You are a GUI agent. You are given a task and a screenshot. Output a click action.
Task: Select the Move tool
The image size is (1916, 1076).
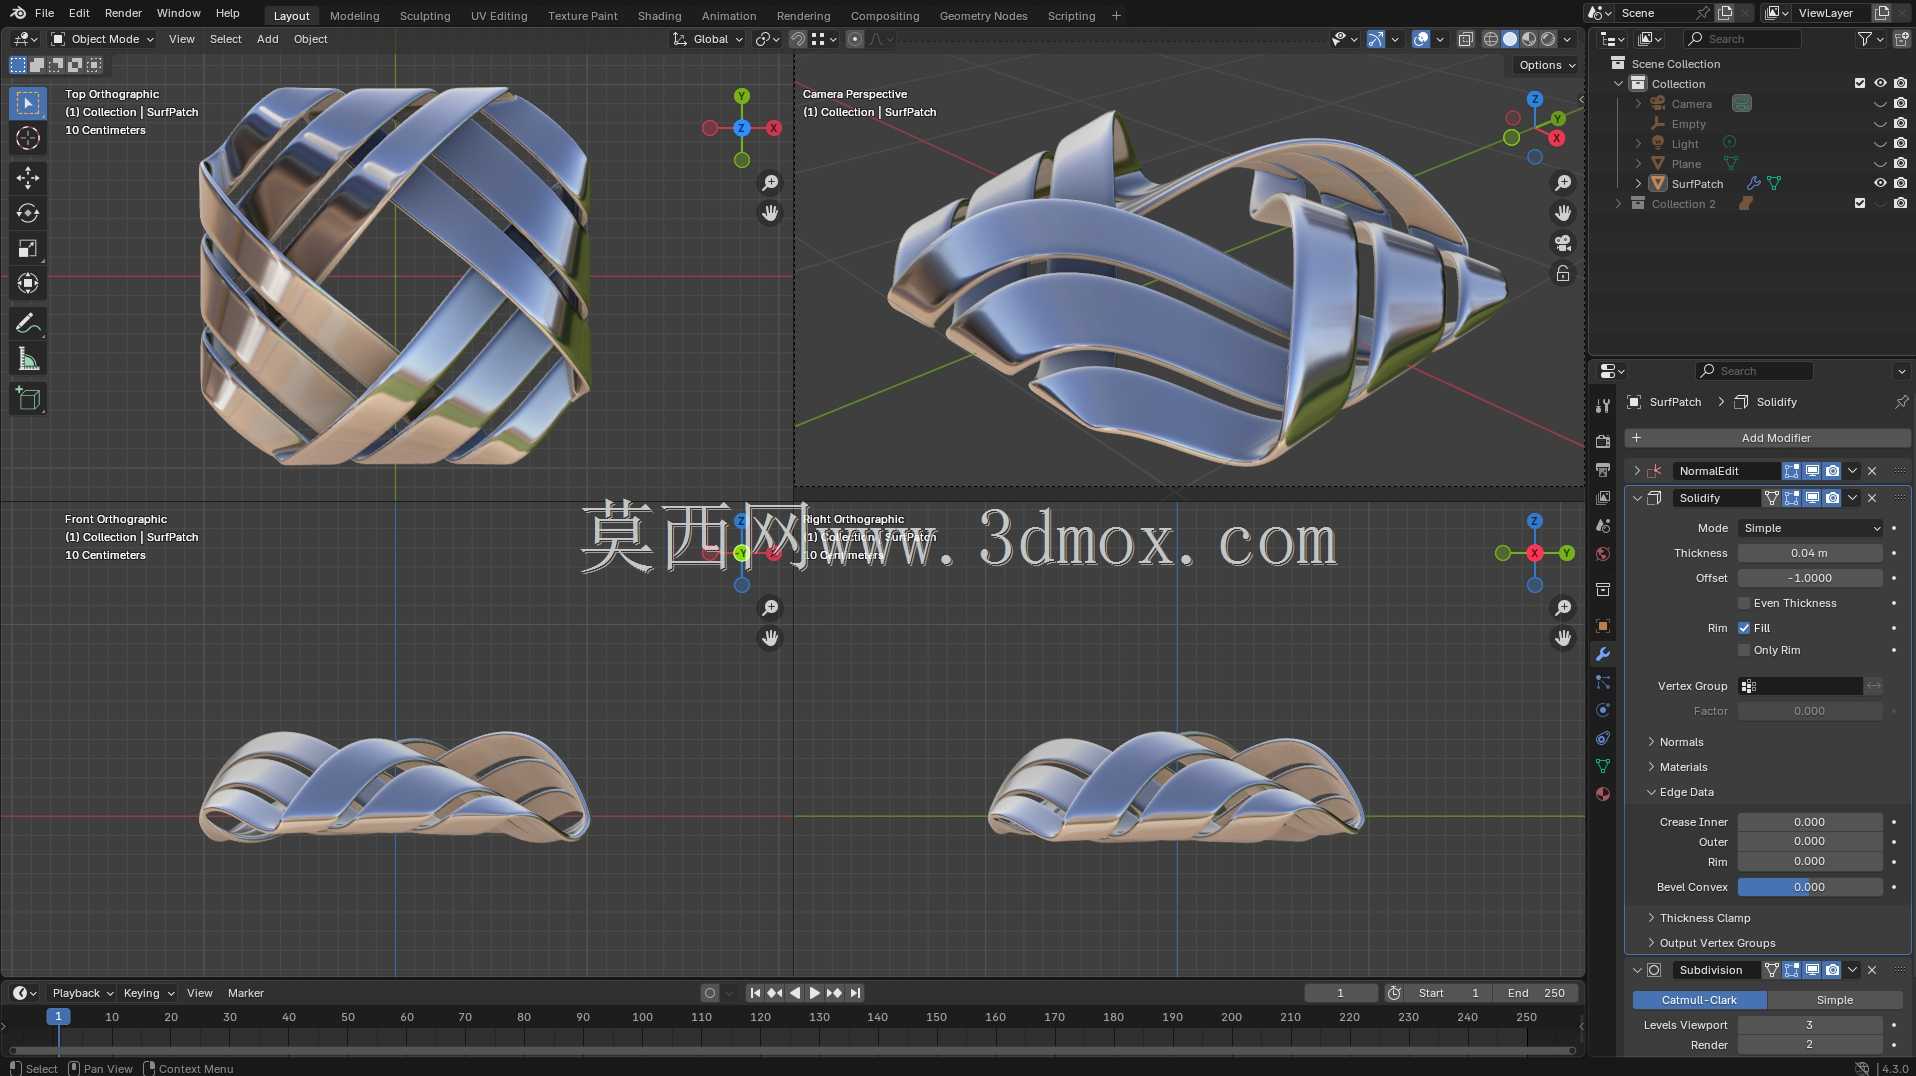point(28,178)
